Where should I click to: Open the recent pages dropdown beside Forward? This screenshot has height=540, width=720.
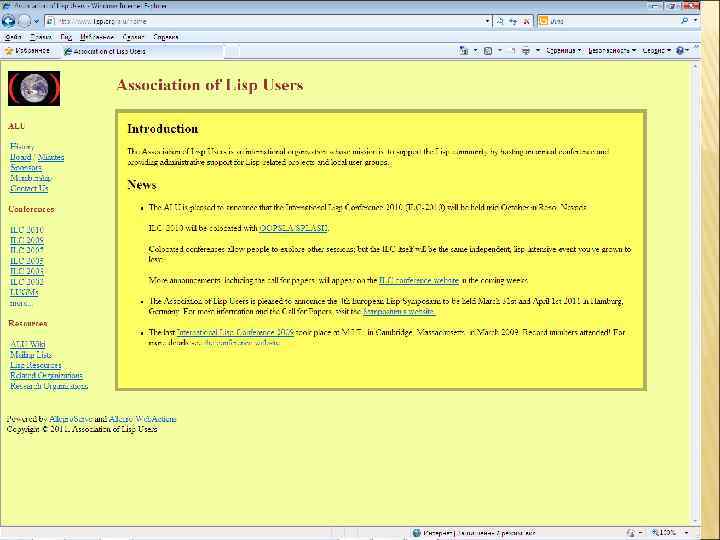click(x=36, y=21)
